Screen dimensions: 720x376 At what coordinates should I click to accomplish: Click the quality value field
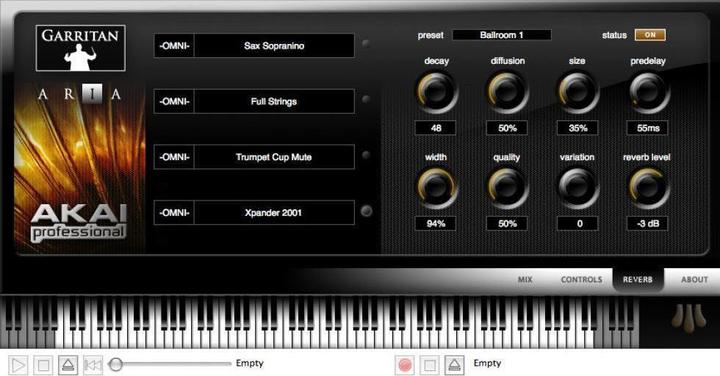[507, 224]
